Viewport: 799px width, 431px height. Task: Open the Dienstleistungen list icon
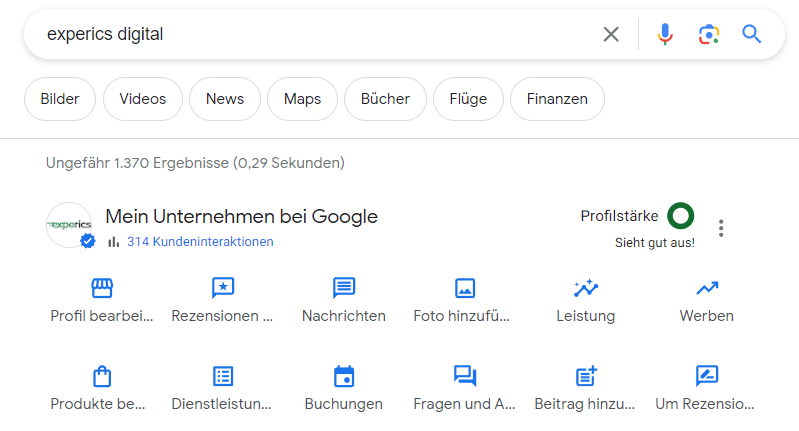pyautogui.click(x=223, y=376)
